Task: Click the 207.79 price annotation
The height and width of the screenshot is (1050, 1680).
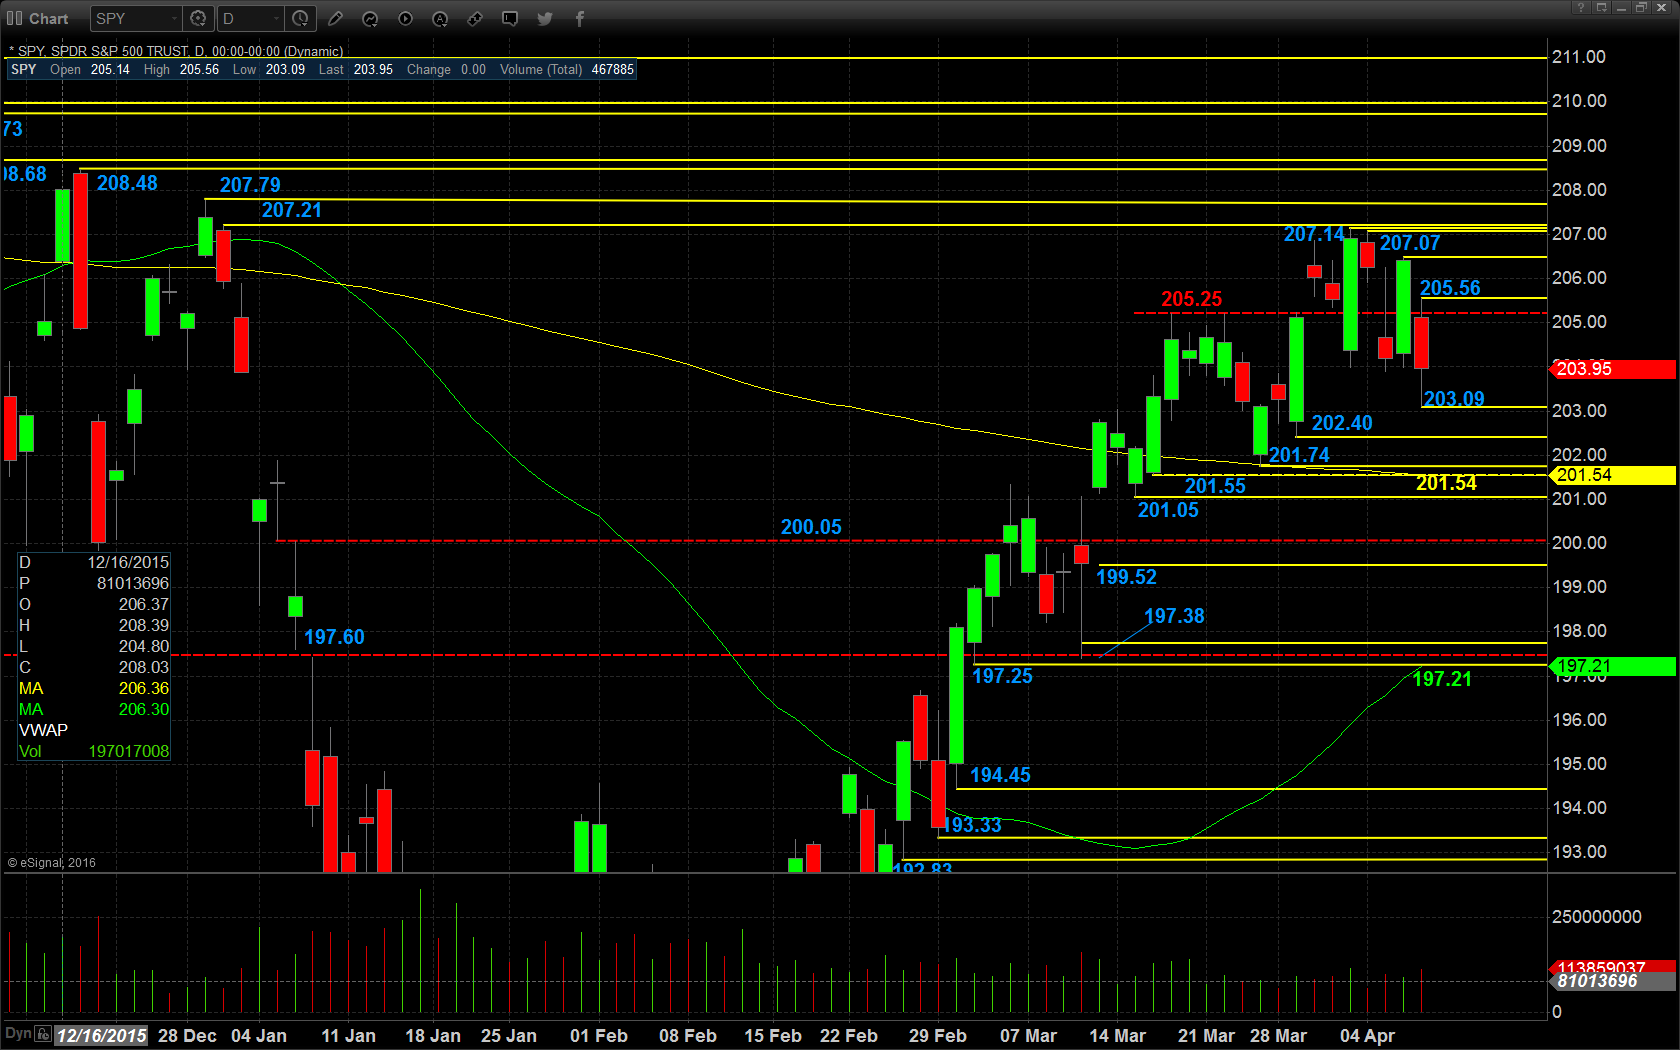Action: click(250, 185)
